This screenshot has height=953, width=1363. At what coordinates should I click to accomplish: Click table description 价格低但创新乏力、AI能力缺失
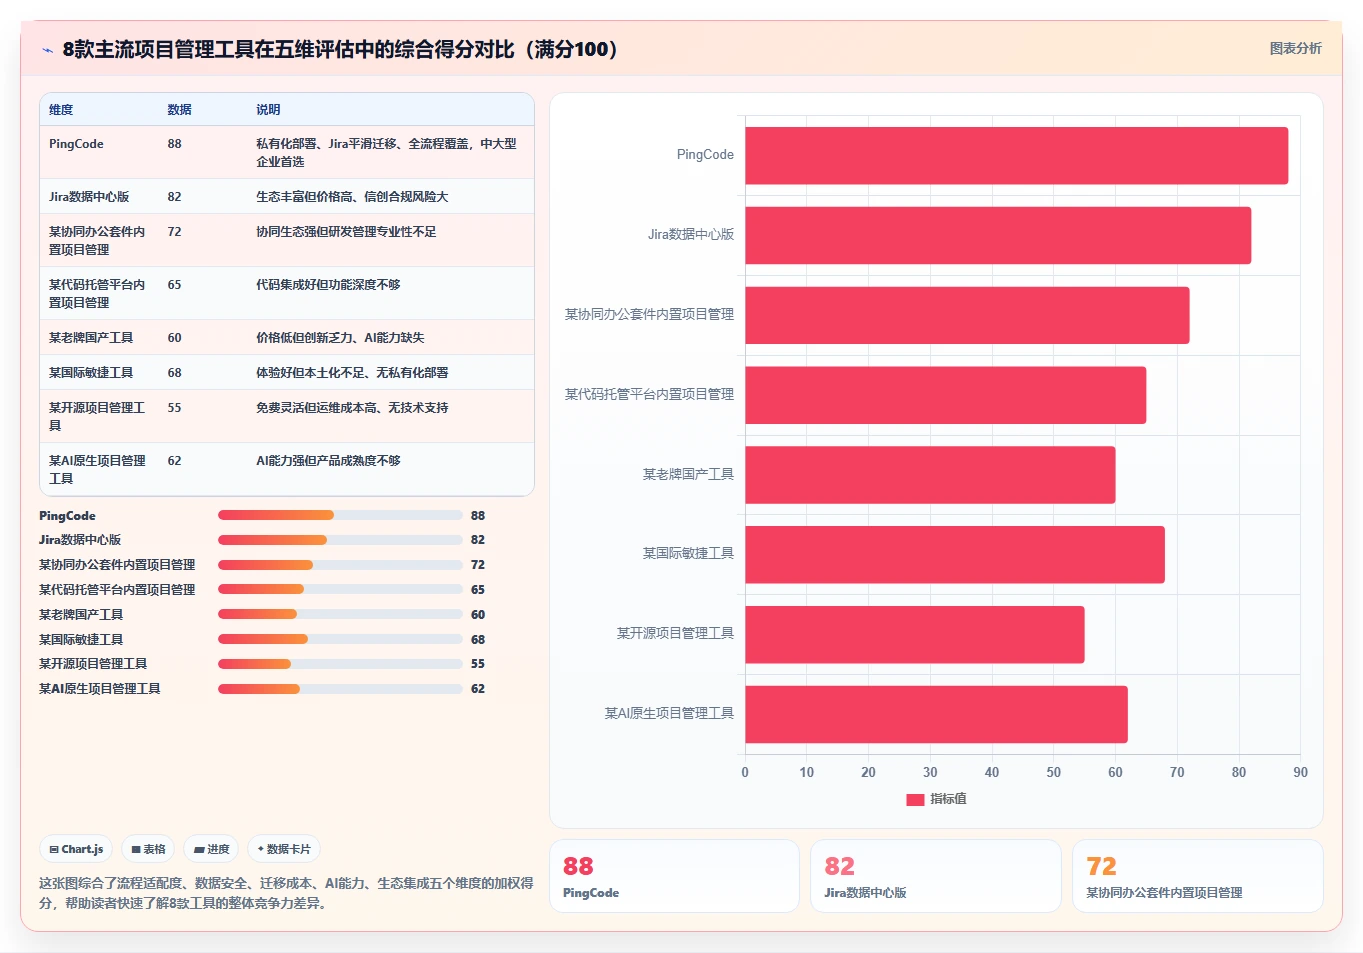click(340, 338)
